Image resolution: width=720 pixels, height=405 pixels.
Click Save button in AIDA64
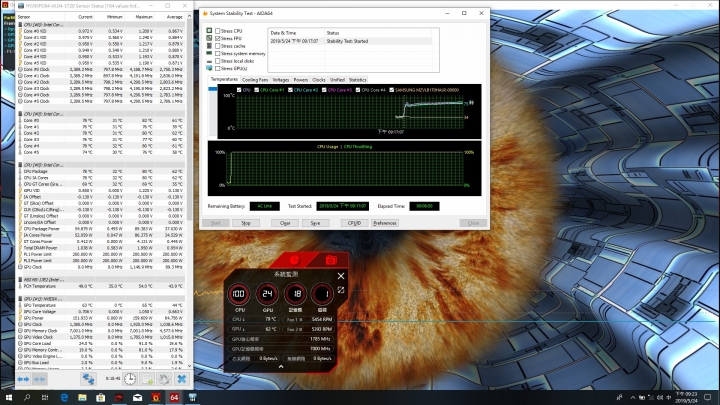pyautogui.click(x=315, y=223)
